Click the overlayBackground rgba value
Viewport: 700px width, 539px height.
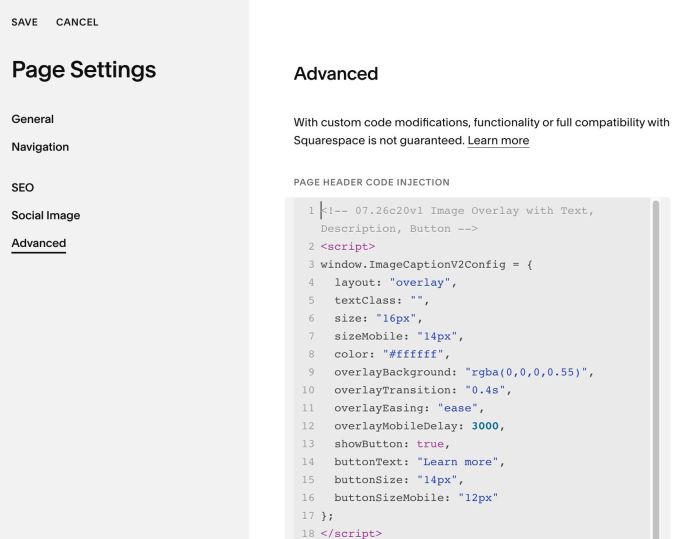pos(526,372)
